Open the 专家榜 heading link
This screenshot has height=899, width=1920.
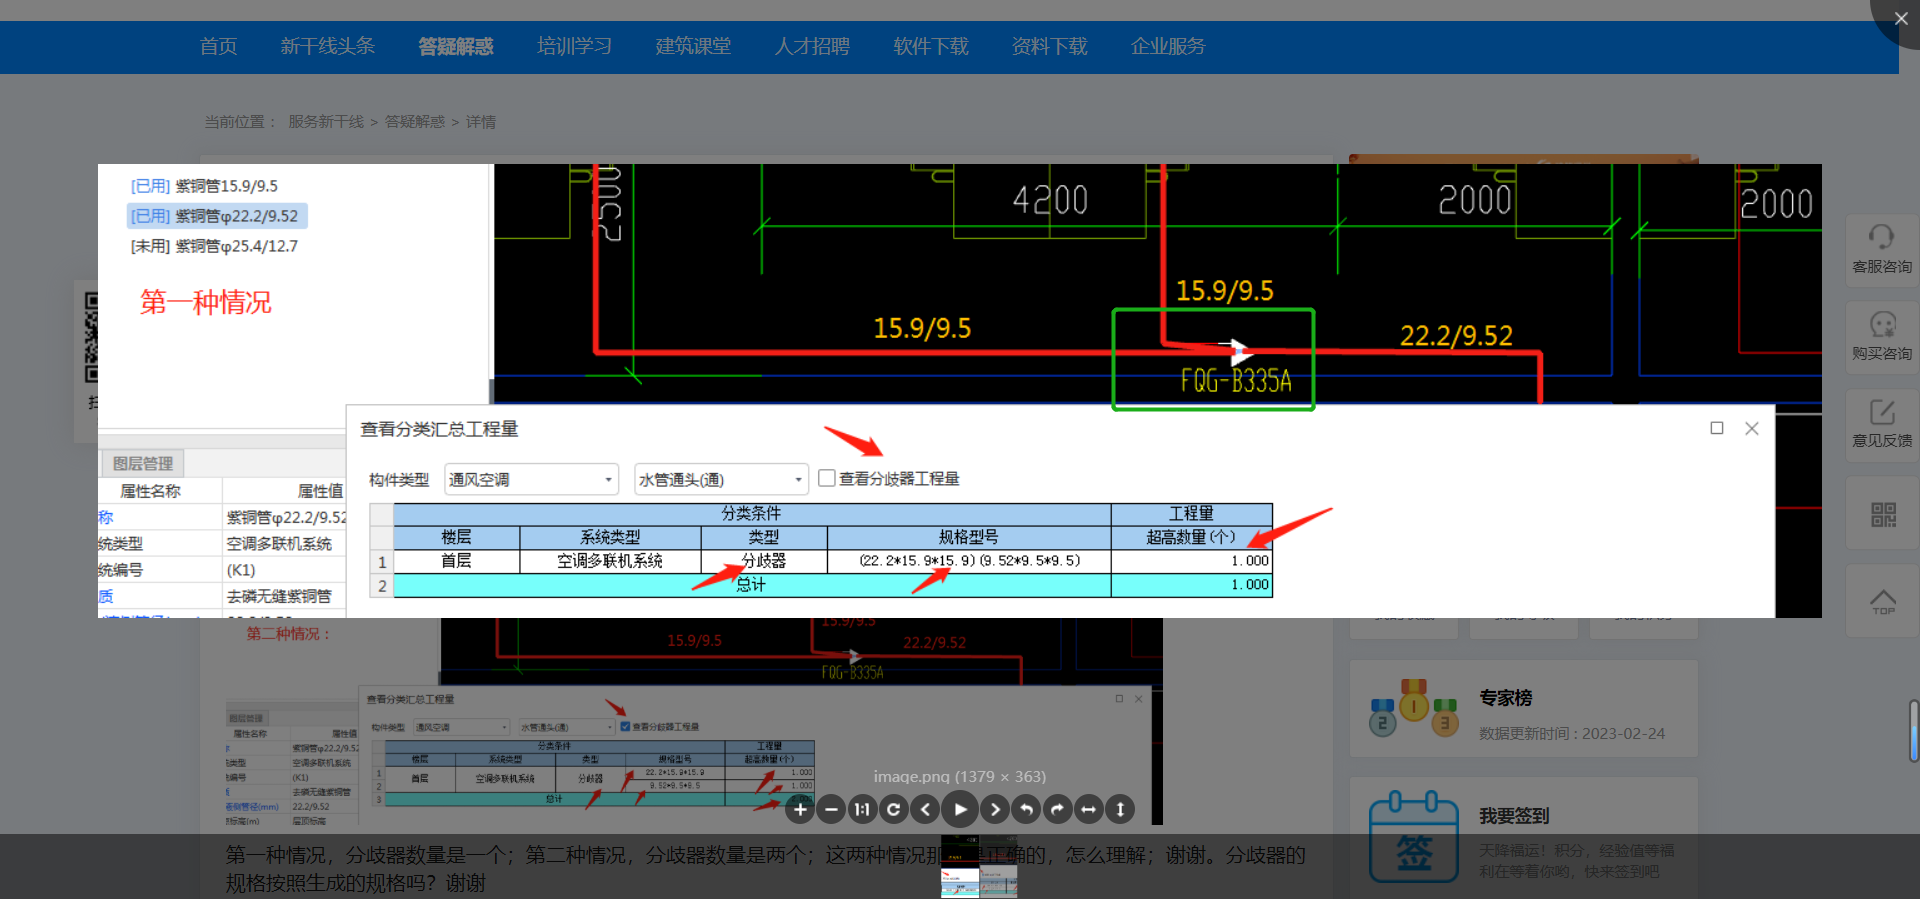tap(1506, 698)
